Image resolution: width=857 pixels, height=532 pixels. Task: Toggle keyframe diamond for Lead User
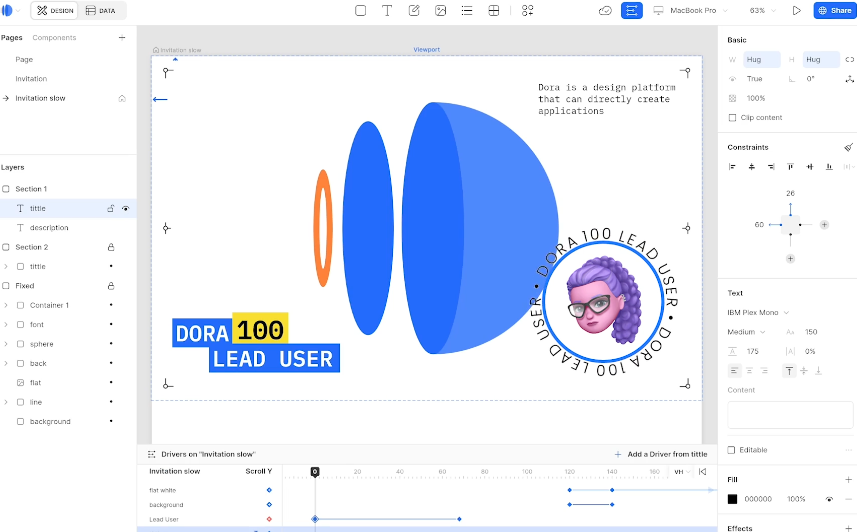pyautogui.click(x=269, y=519)
